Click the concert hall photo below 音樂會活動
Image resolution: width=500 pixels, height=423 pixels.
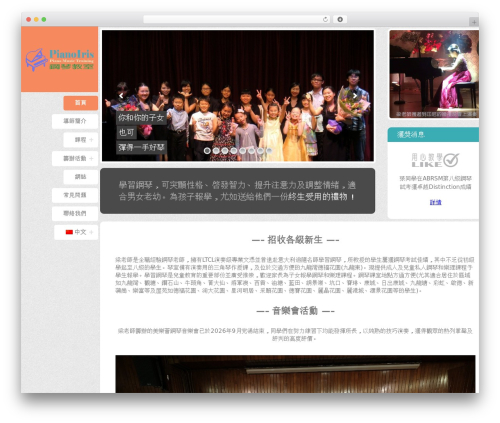295,374
